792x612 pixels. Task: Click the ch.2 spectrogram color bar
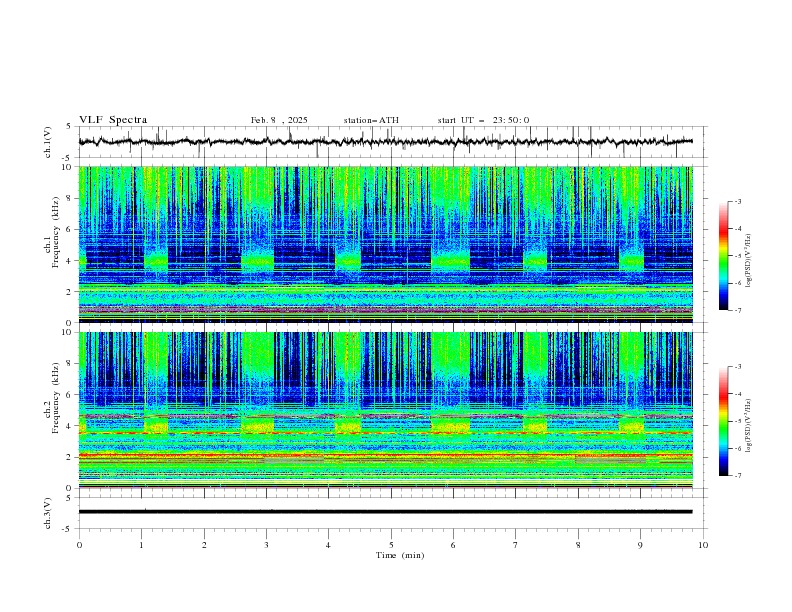724,421
